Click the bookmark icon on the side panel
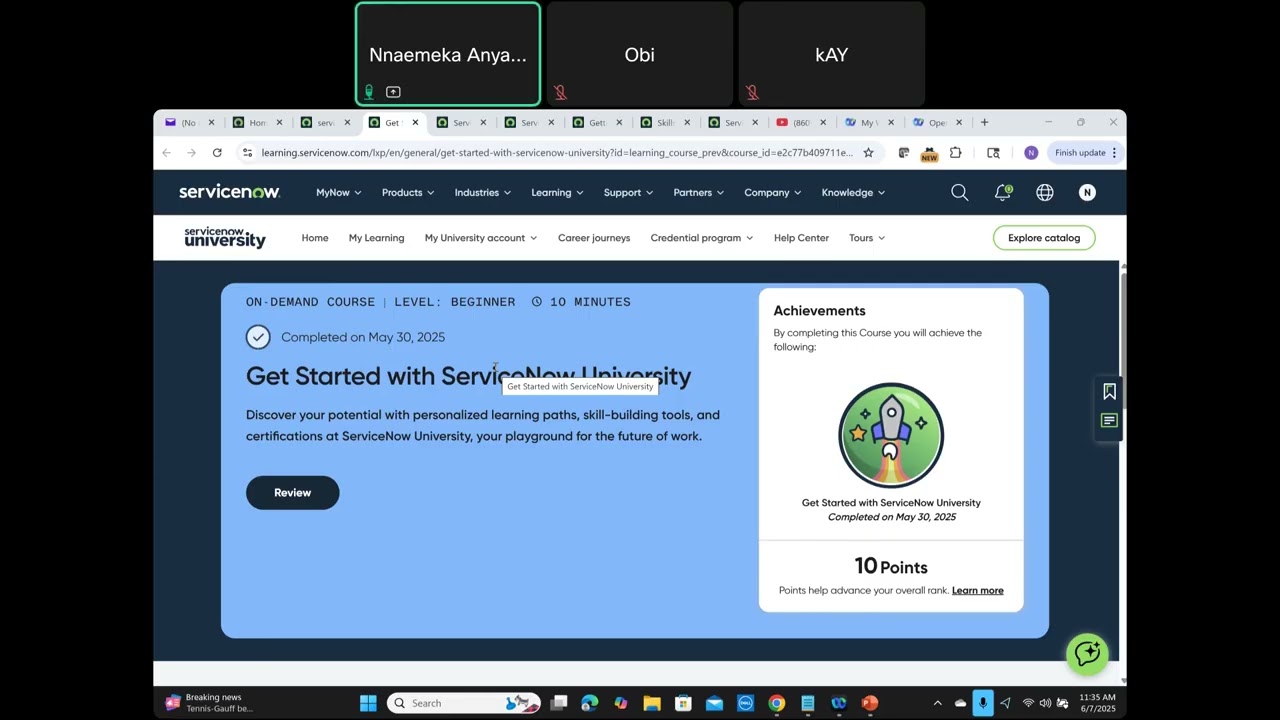The width and height of the screenshot is (1280, 720). [x=1109, y=391]
